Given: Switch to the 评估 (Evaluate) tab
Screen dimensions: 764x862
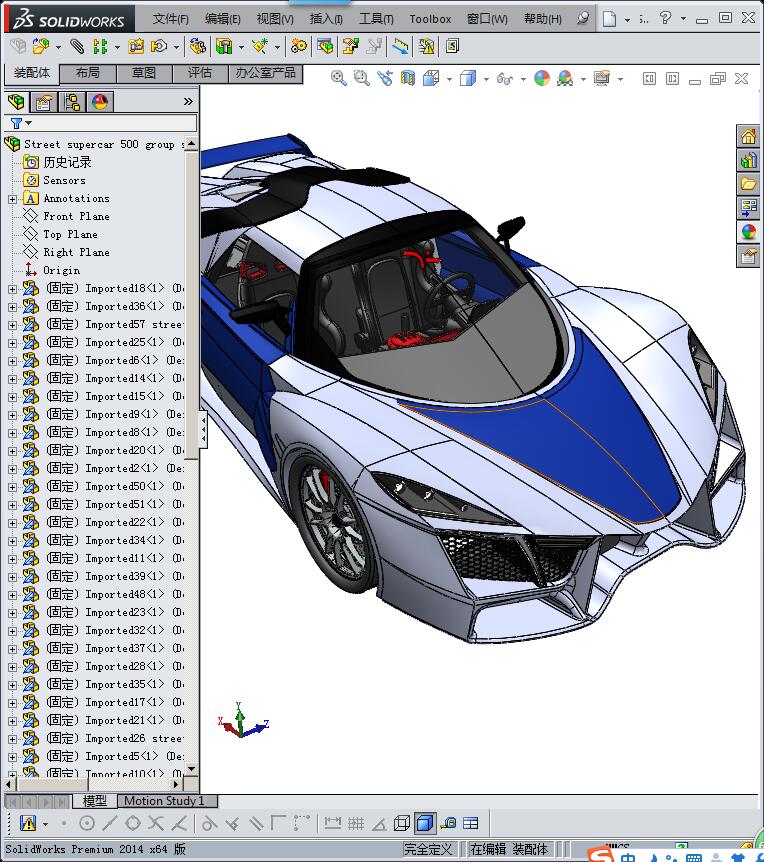Looking at the screenshot, I should click(x=200, y=73).
